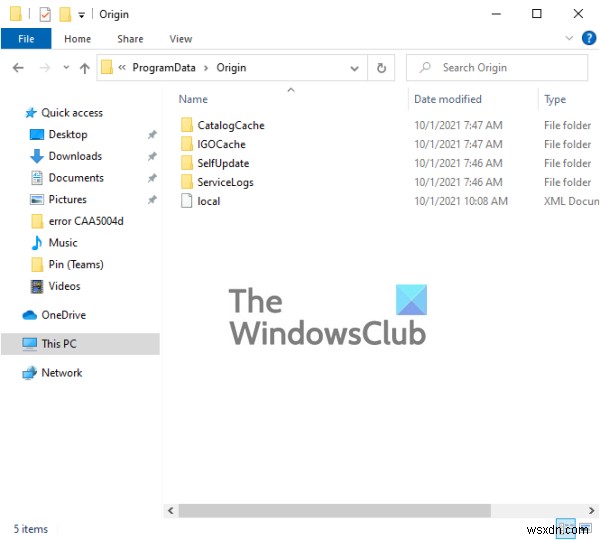Switch to the Home ribbon tab
Image resolution: width=600 pixels, height=540 pixels.
coord(77,39)
